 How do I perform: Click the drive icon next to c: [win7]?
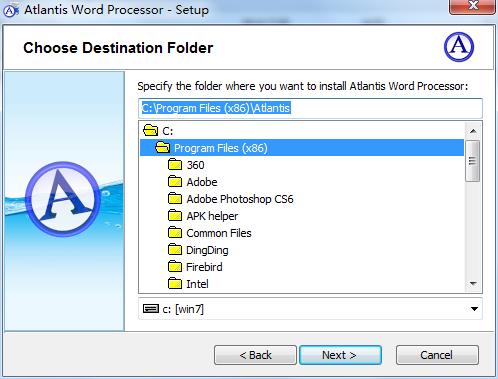[x=151, y=309]
